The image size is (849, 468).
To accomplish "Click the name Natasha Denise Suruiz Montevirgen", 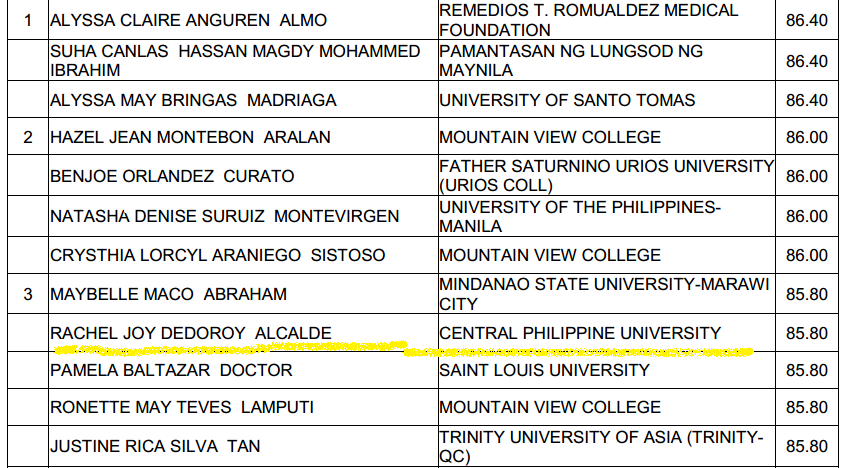I will tap(224, 216).
